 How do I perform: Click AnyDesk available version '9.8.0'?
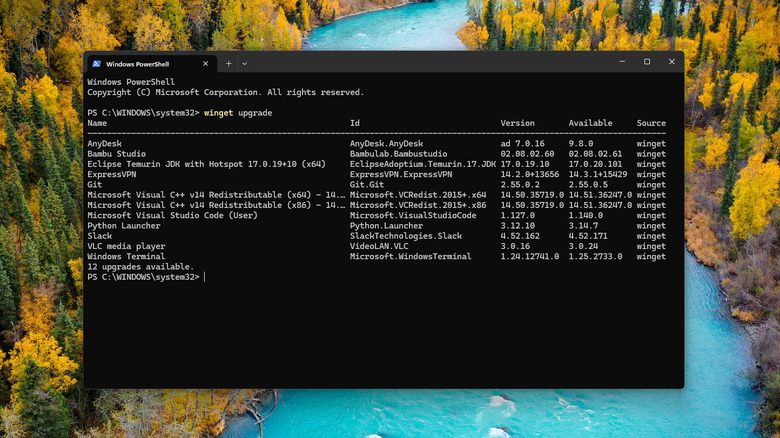[581, 143]
